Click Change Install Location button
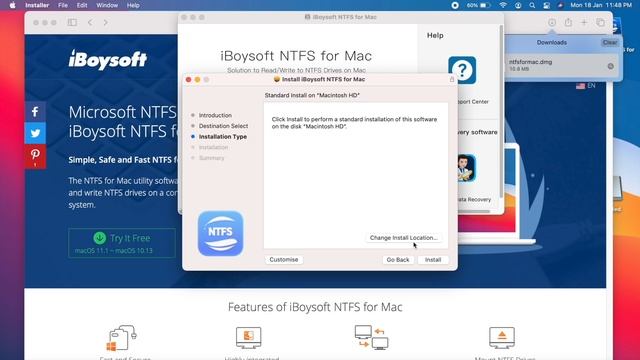The height and width of the screenshot is (360, 640). (x=403, y=238)
